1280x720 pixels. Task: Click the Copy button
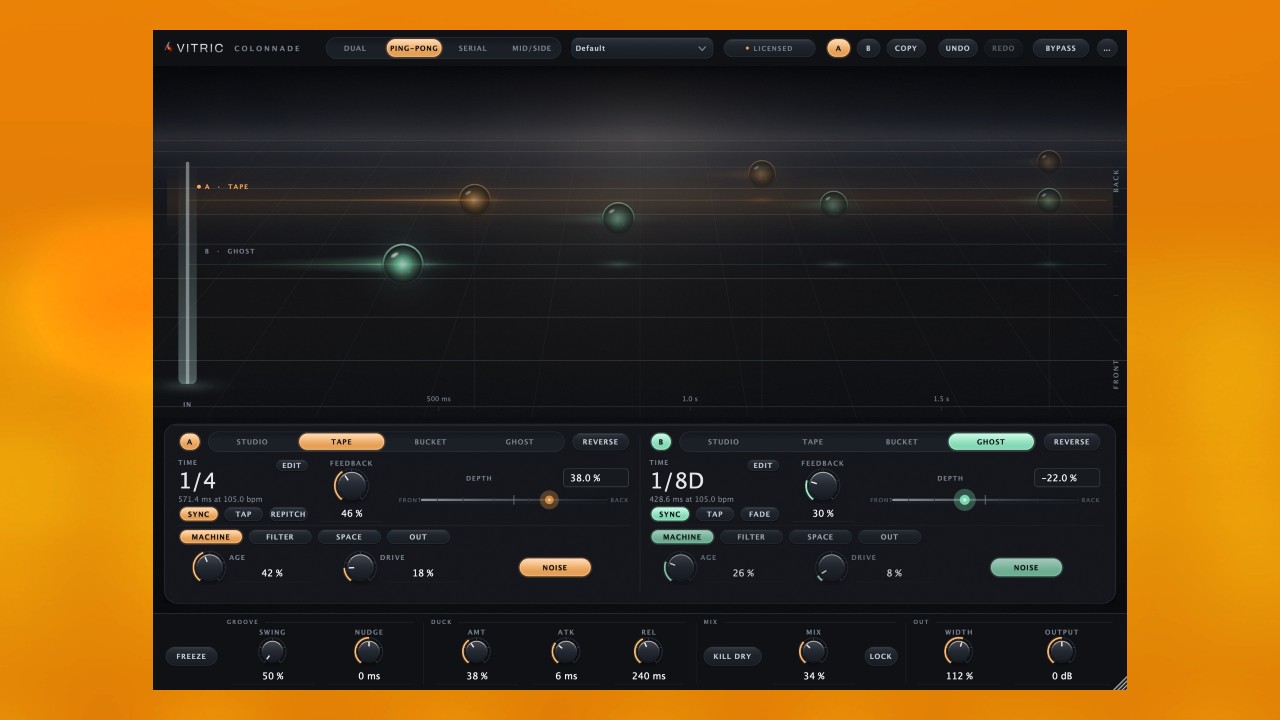click(906, 48)
